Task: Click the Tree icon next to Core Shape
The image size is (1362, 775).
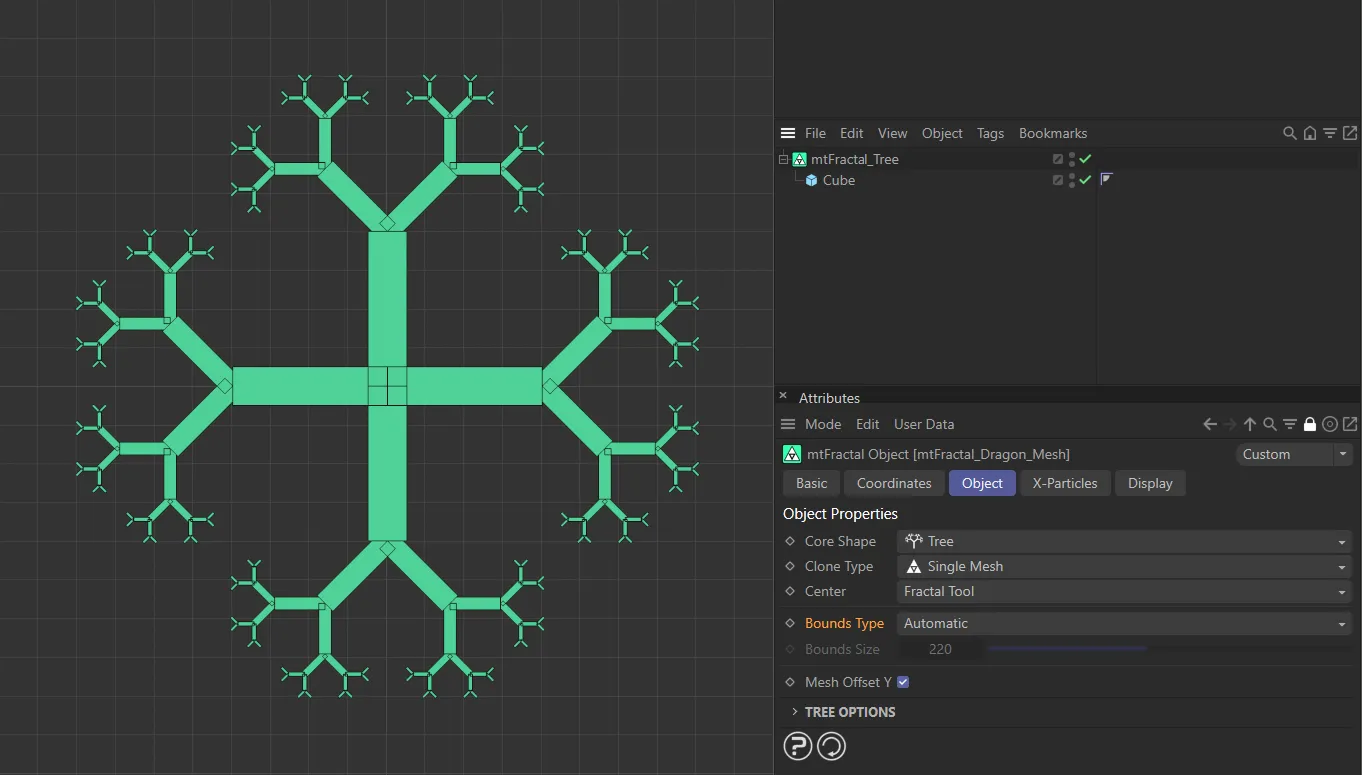Action: (913, 540)
